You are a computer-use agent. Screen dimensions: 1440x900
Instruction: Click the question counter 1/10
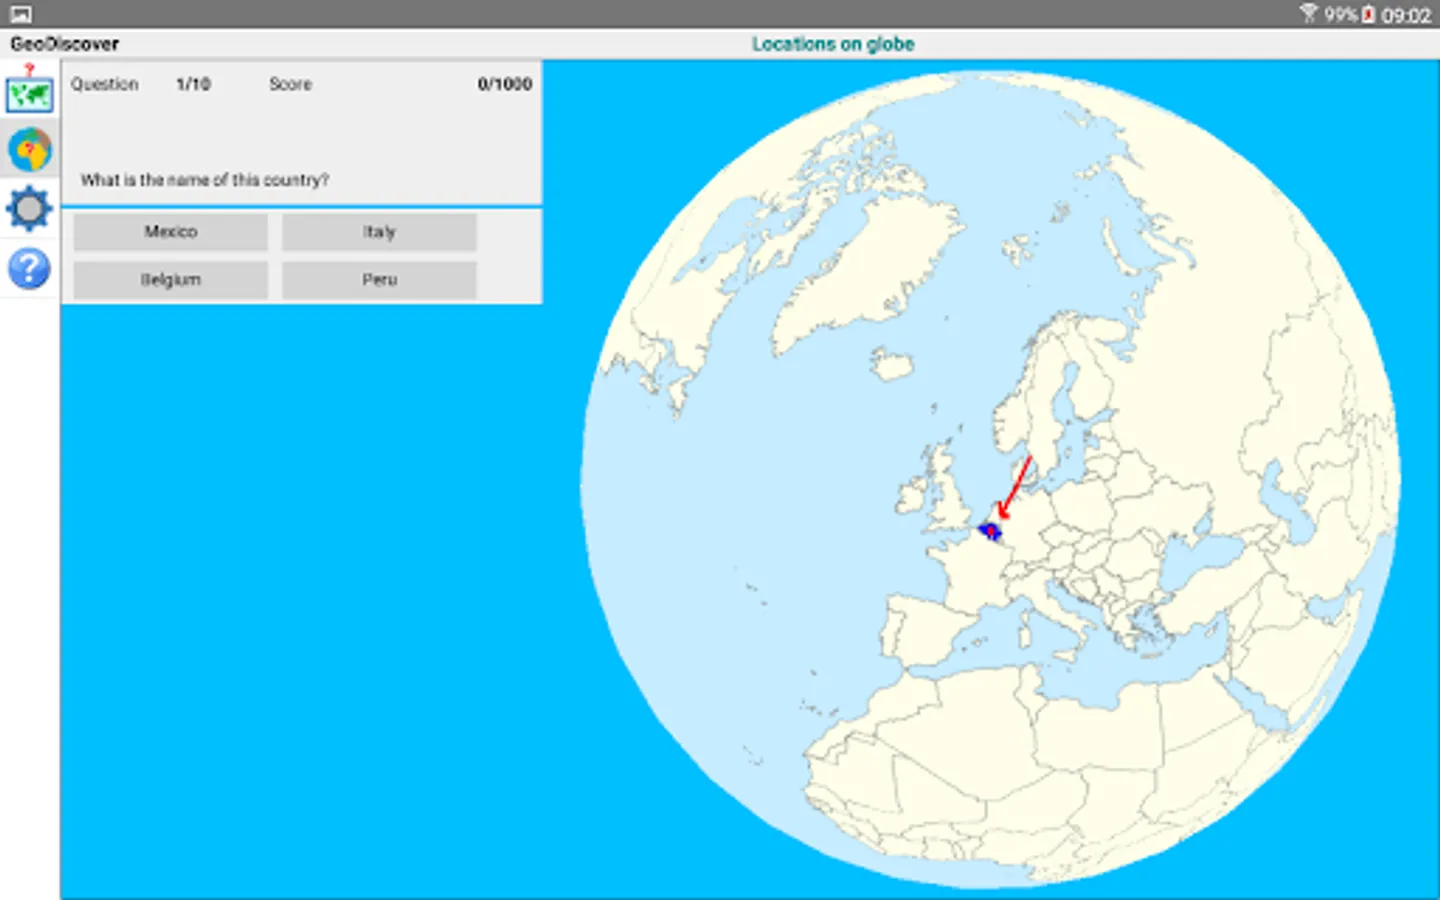[x=193, y=84]
